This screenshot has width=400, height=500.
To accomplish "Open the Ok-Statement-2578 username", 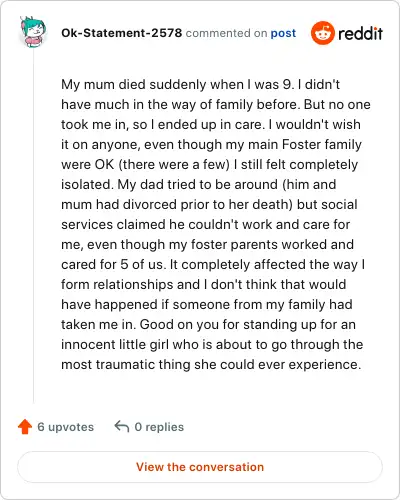I will tap(122, 33).
